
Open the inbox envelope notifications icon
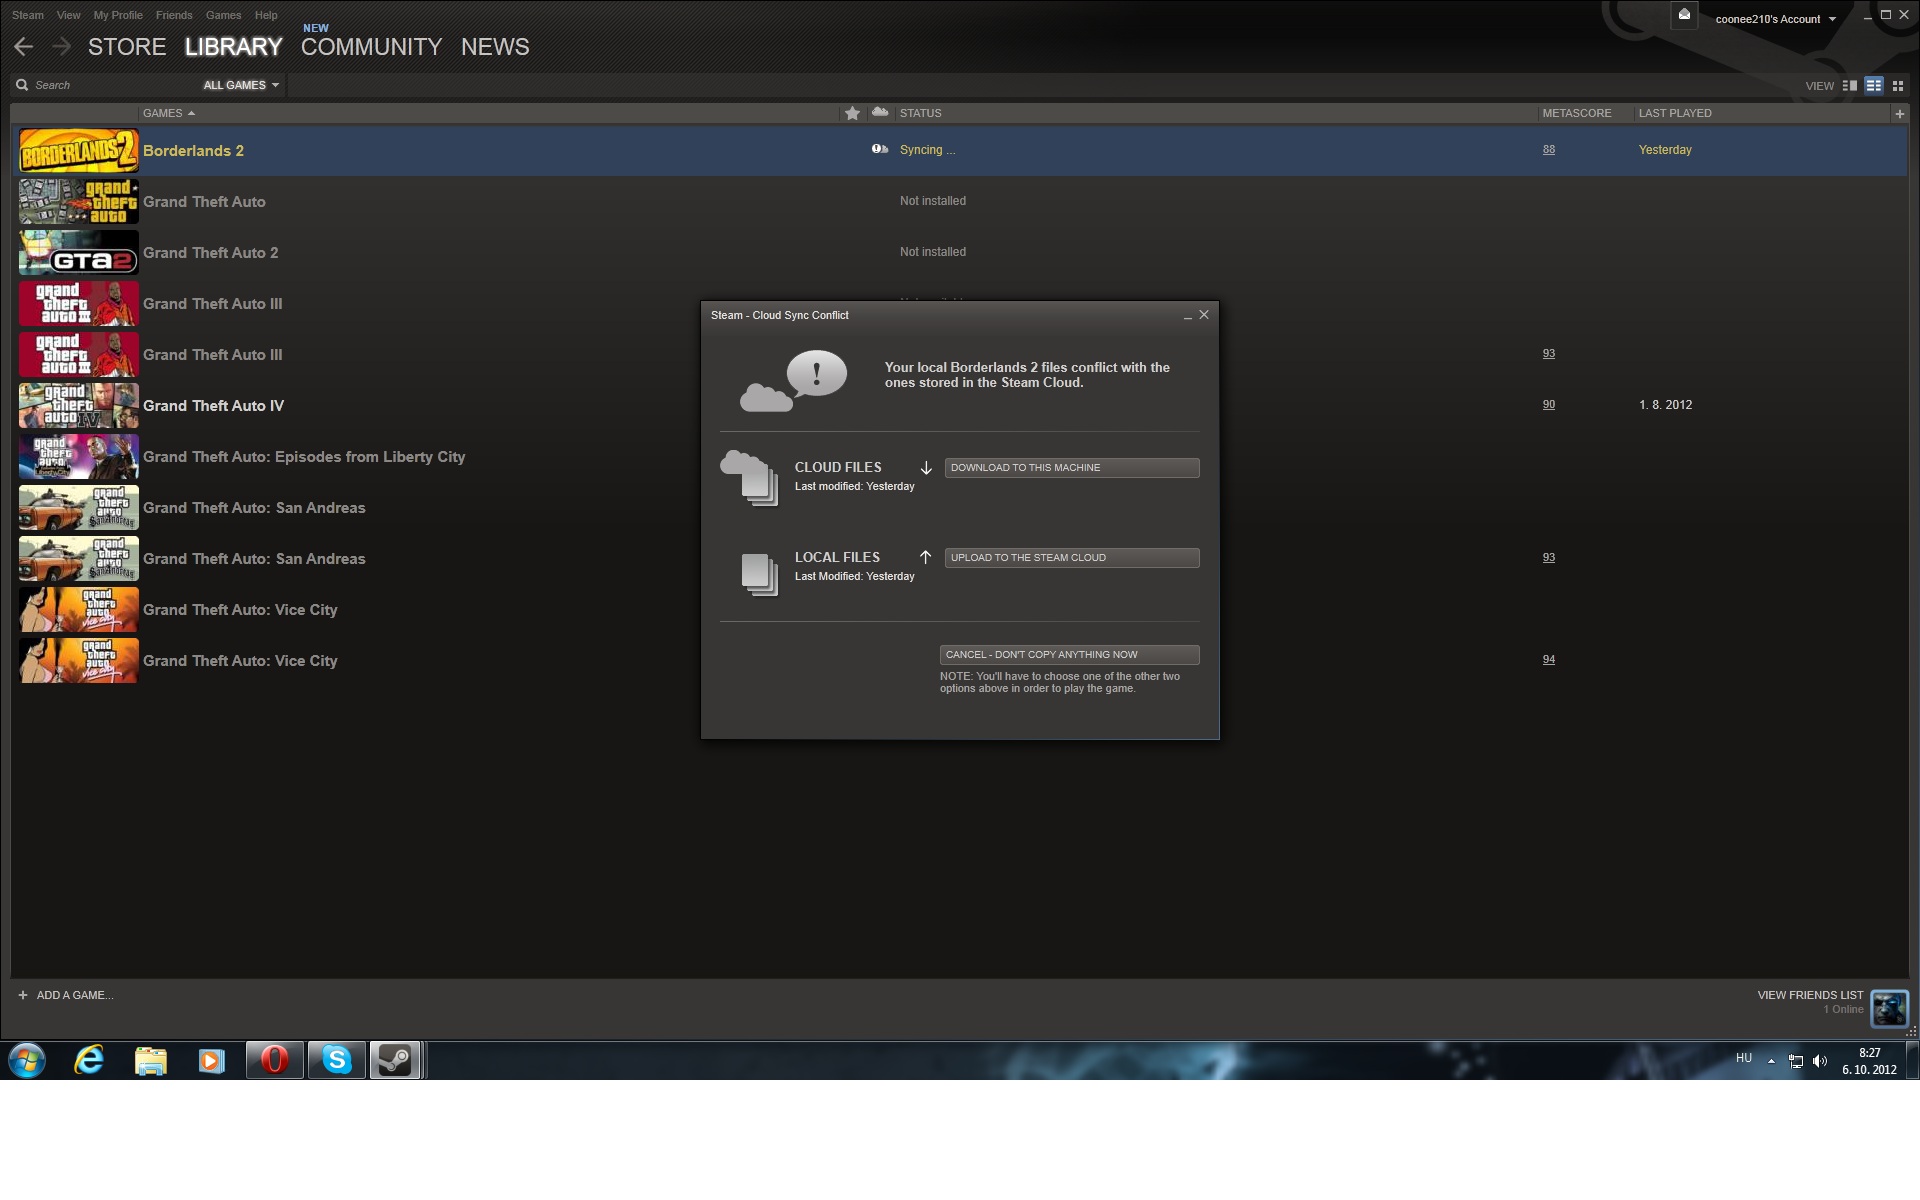1684,15
